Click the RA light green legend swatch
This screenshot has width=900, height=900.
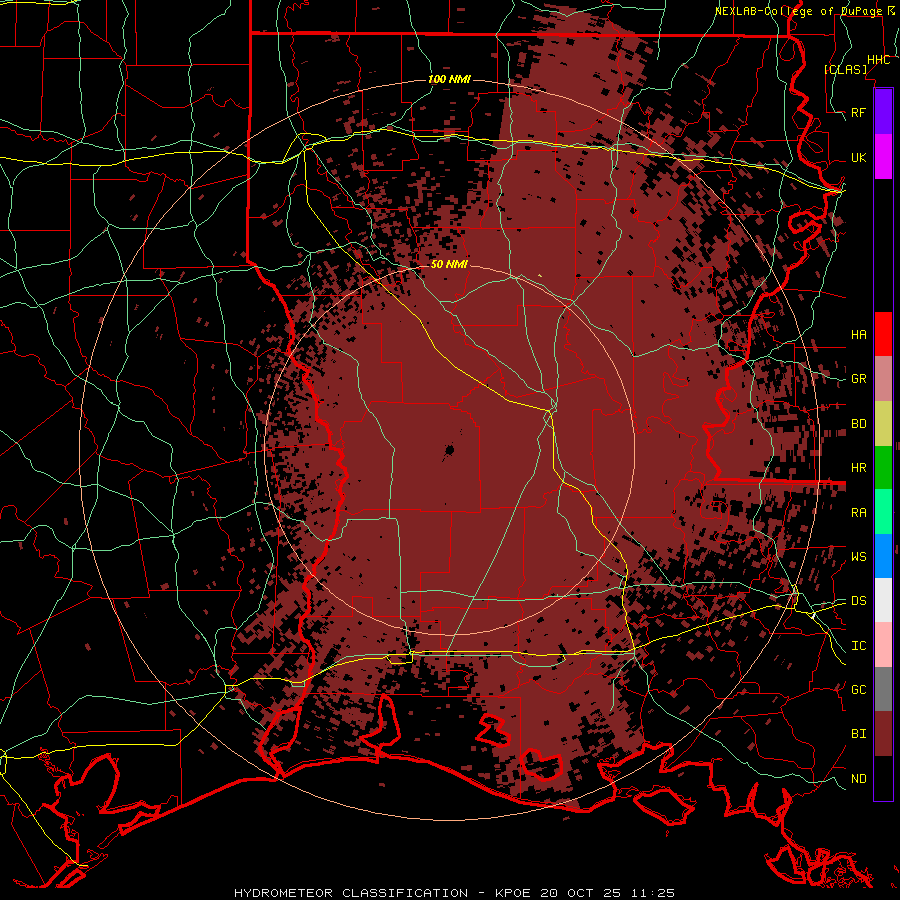tap(883, 512)
